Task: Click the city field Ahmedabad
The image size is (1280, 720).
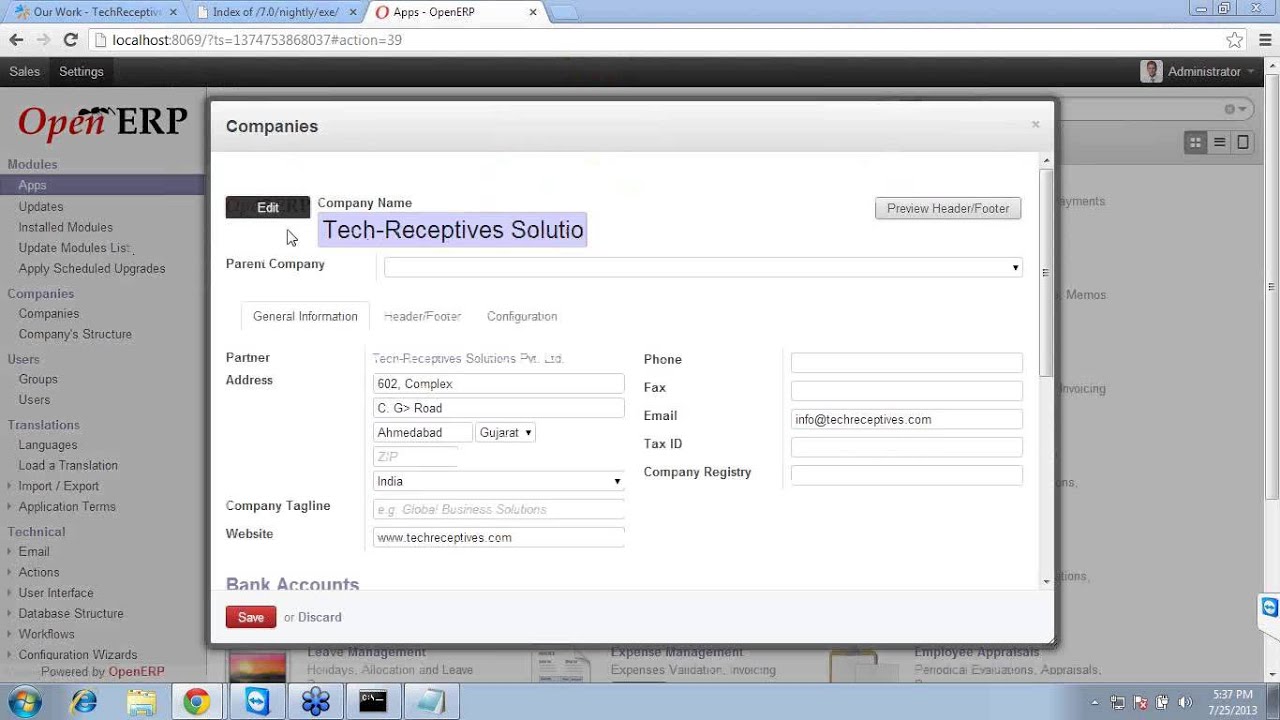Action: click(x=423, y=432)
